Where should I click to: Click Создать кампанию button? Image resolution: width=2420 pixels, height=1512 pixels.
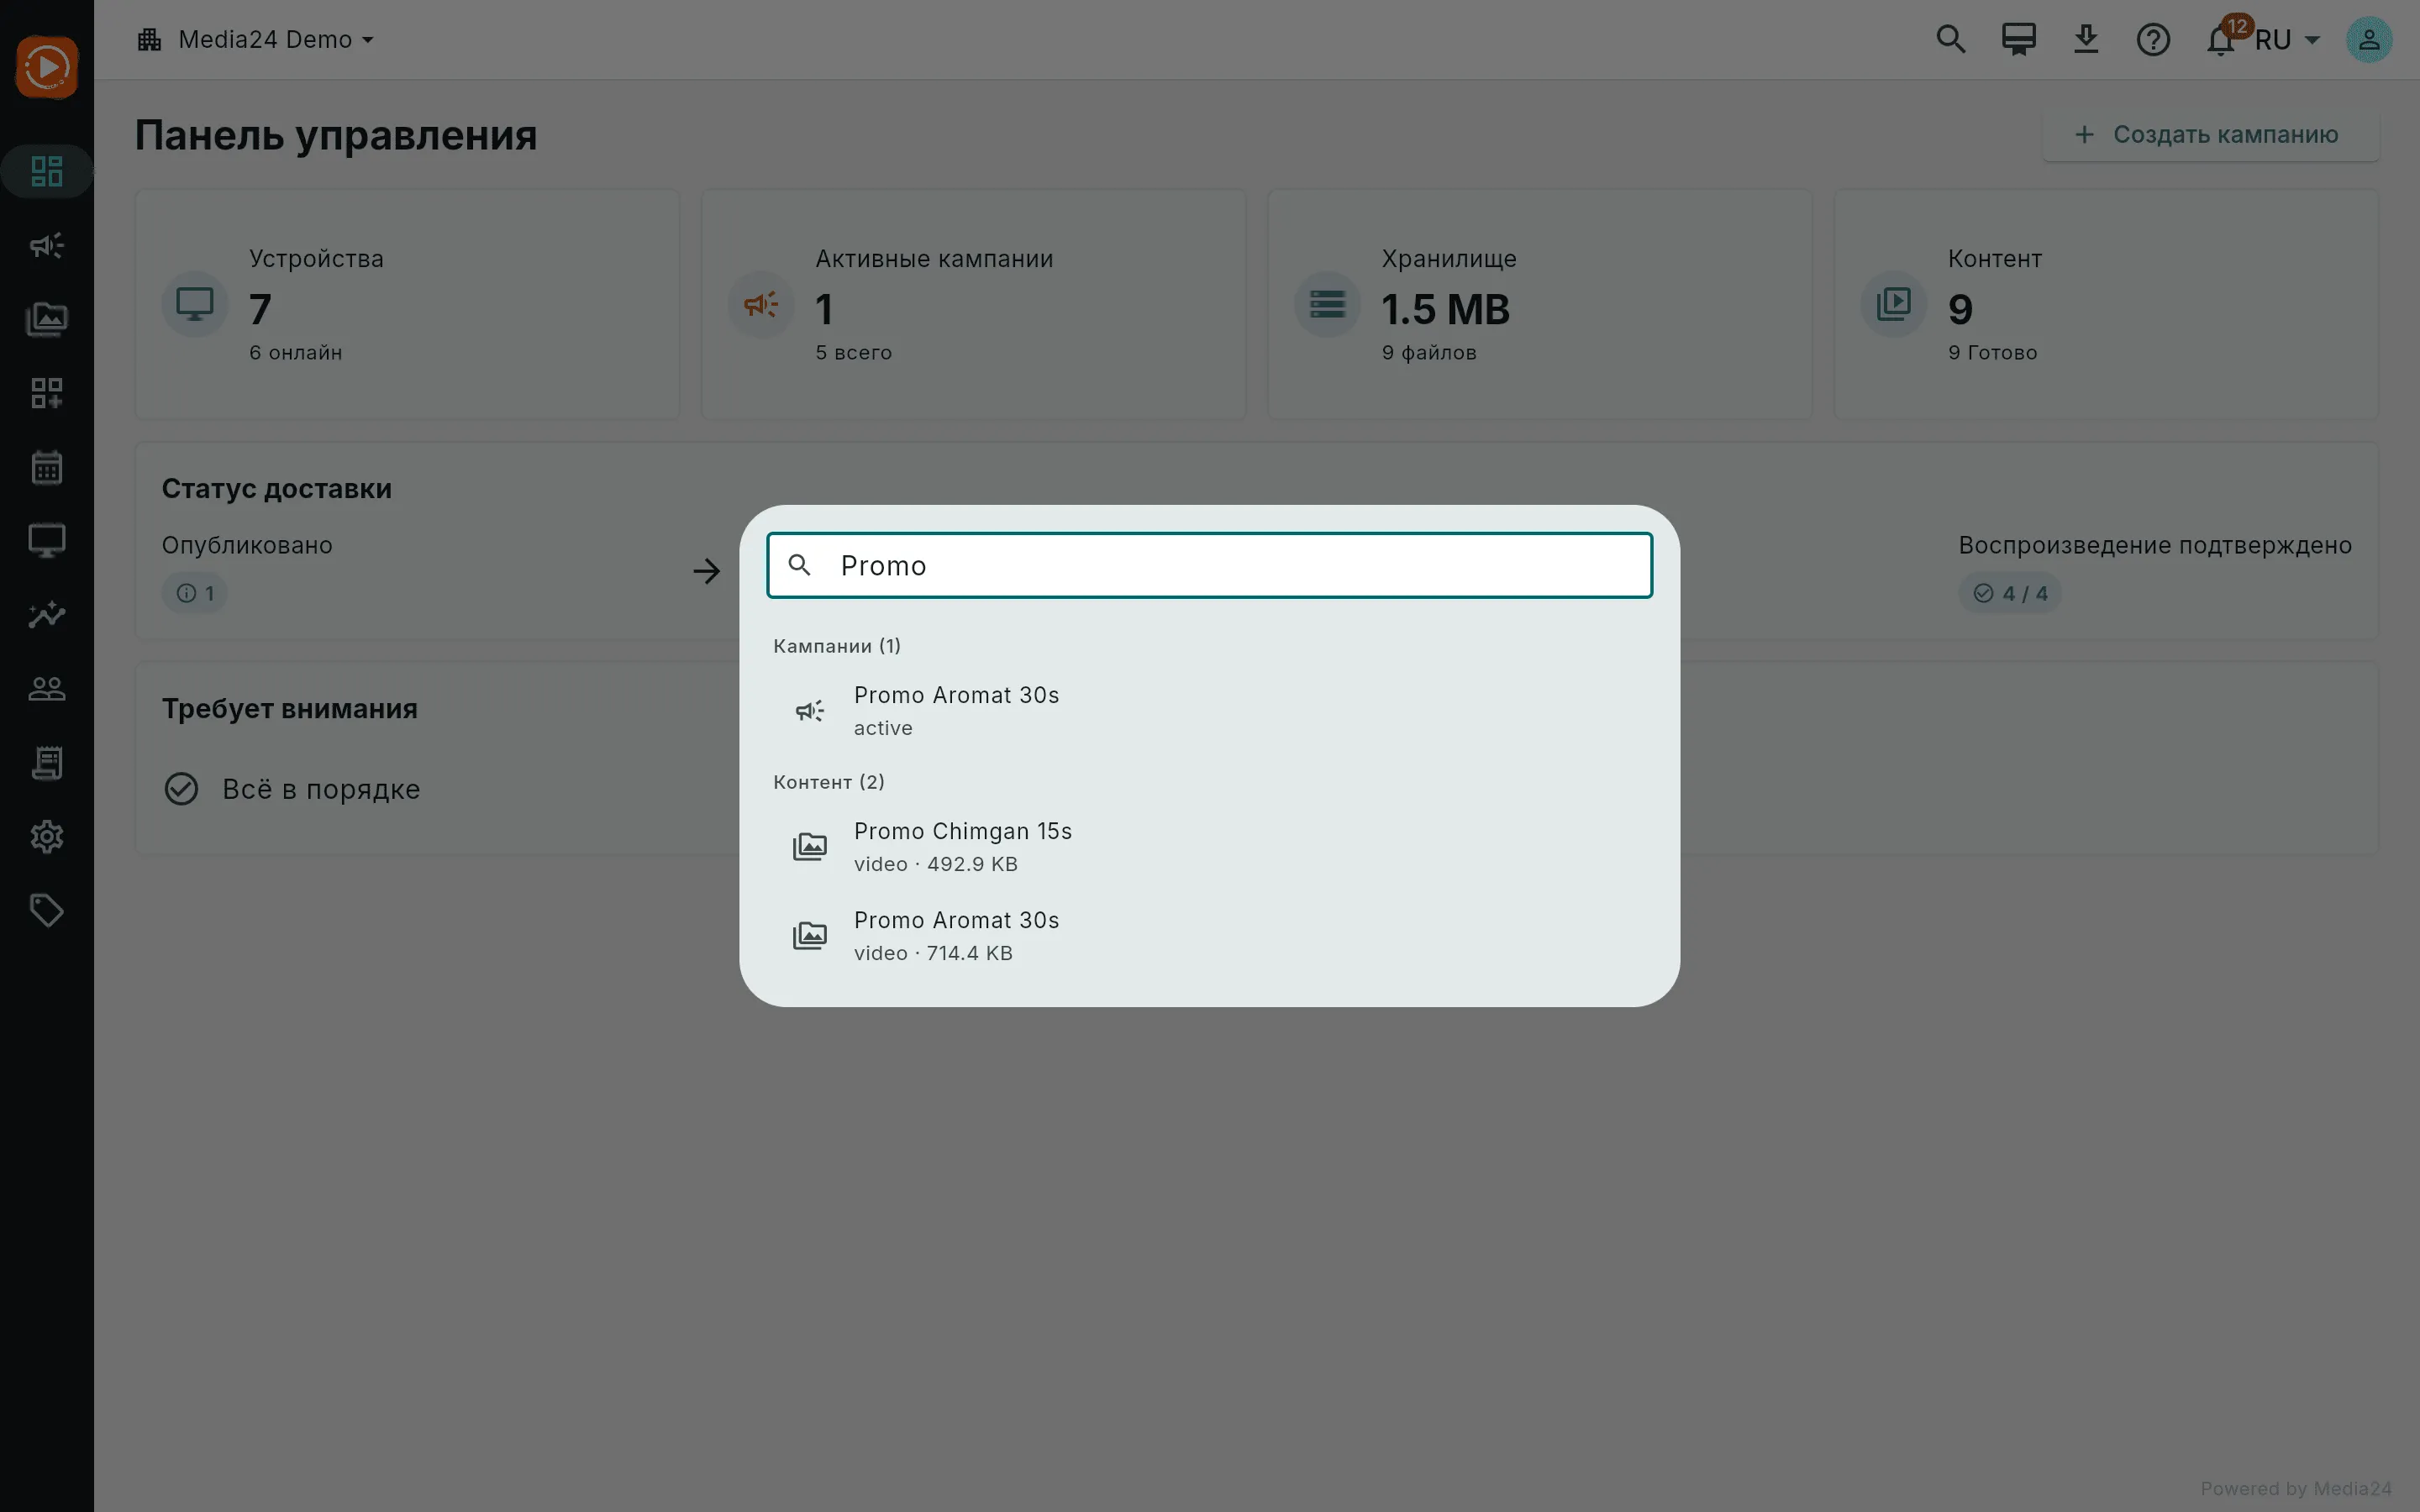click(2210, 135)
